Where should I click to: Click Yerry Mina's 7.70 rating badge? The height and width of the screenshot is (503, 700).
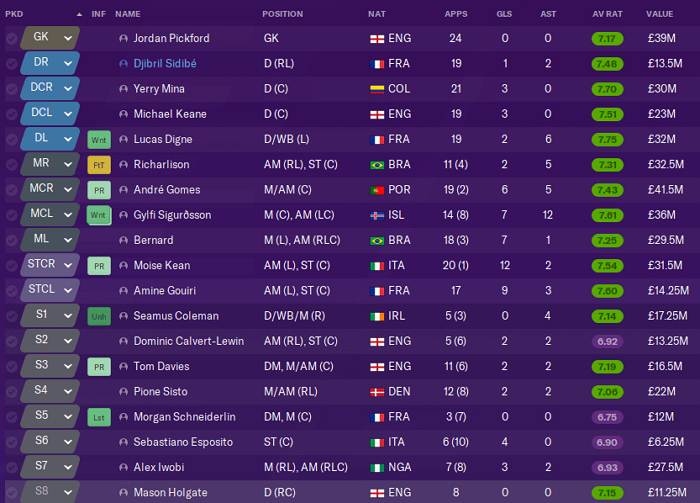tap(607, 89)
